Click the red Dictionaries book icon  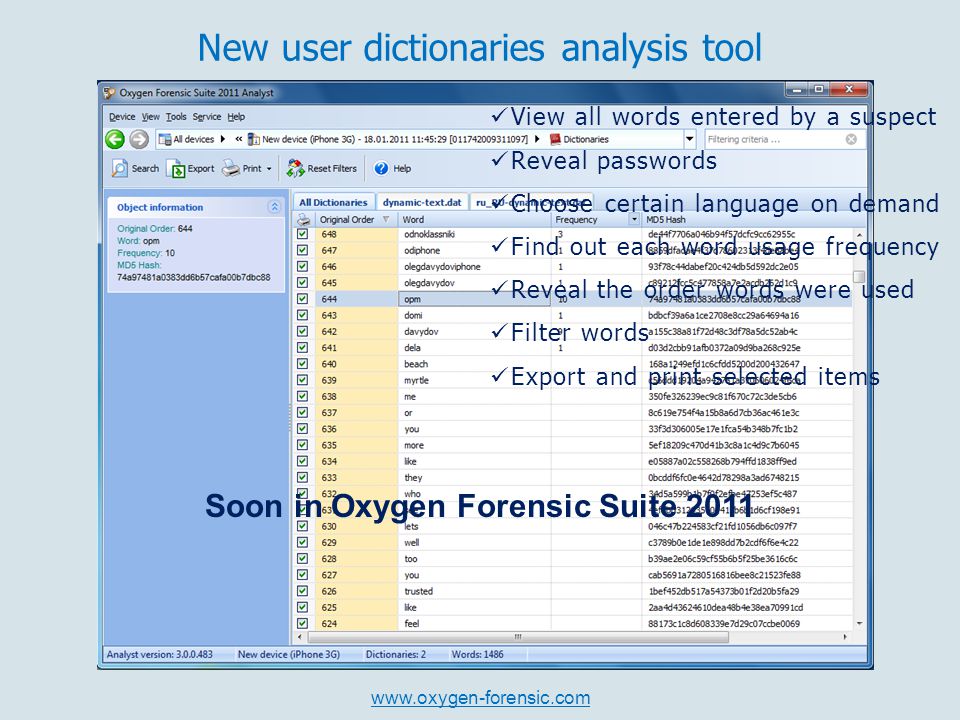pyautogui.click(x=555, y=140)
